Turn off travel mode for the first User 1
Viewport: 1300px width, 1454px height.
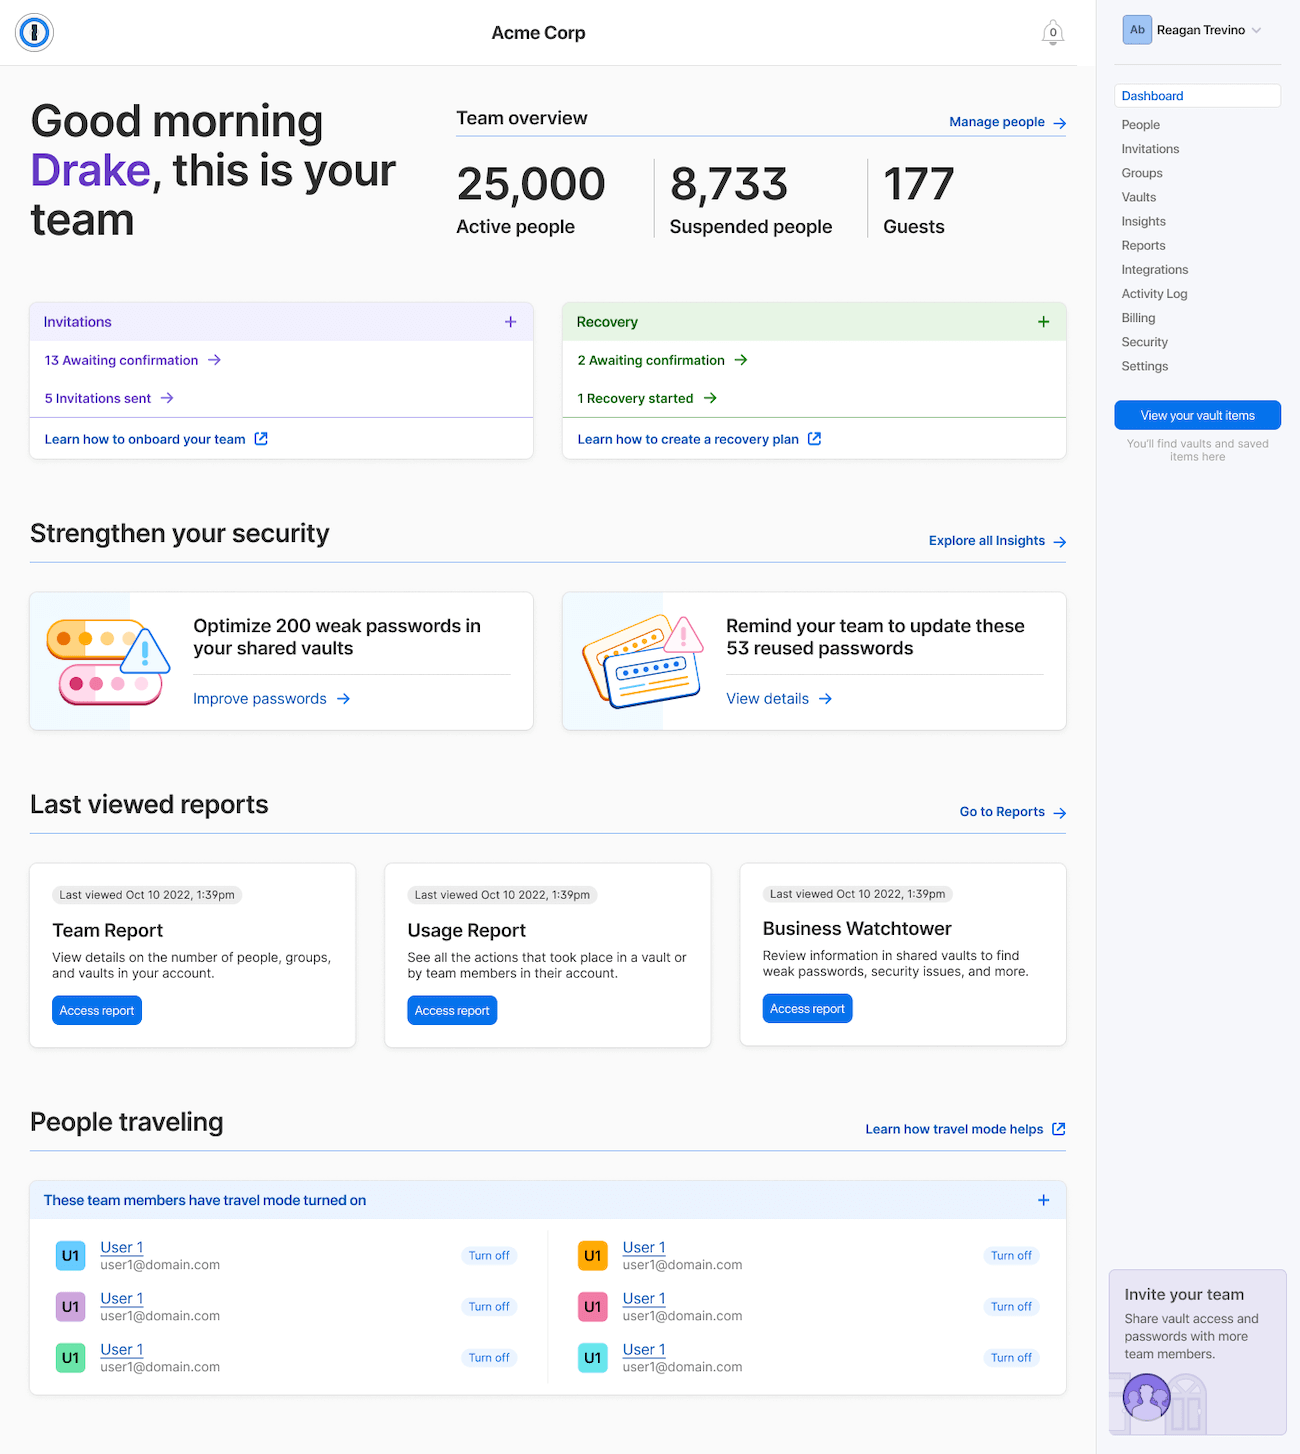(x=489, y=1255)
